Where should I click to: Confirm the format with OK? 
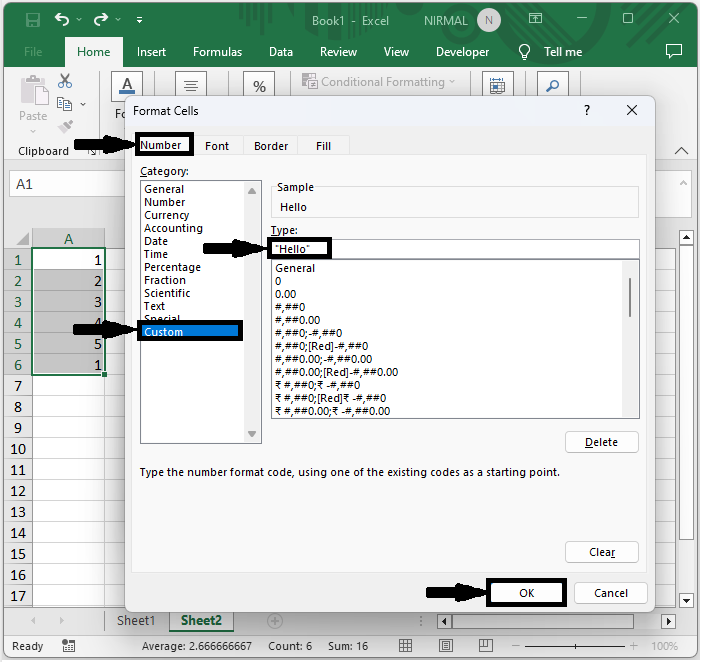coord(526,593)
